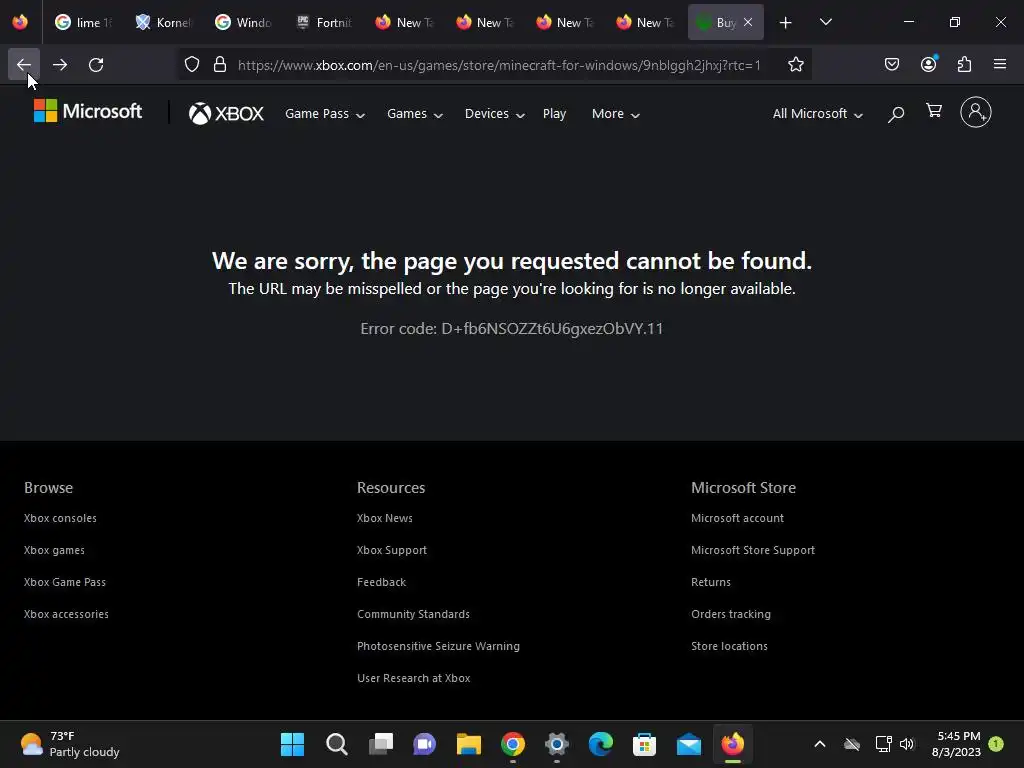1024x768 pixels.
Task: Open the Community Standards link
Action: (413, 614)
